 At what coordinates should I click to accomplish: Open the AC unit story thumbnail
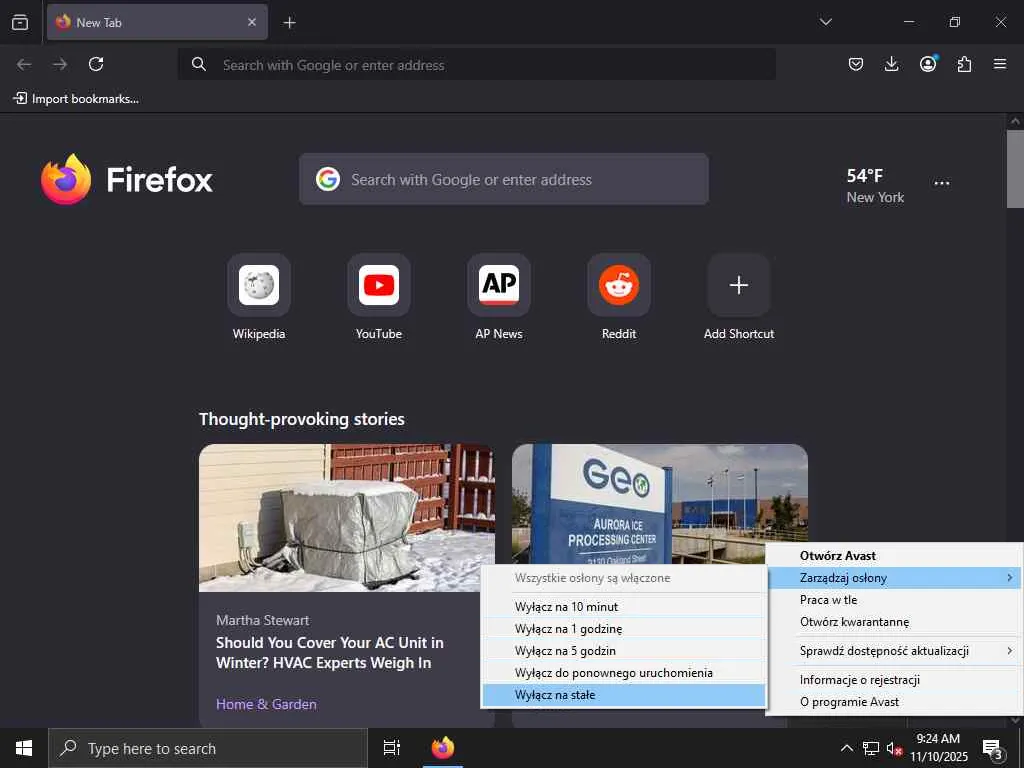pos(347,518)
